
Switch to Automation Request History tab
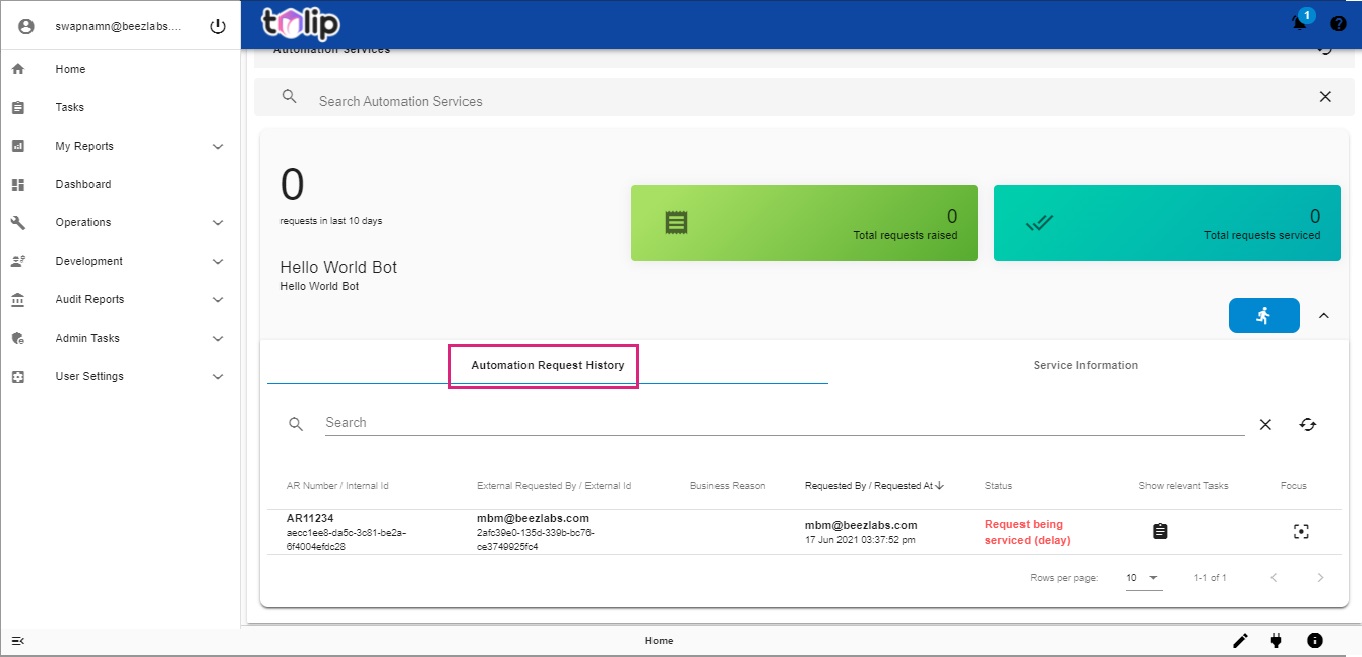click(x=547, y=365)
